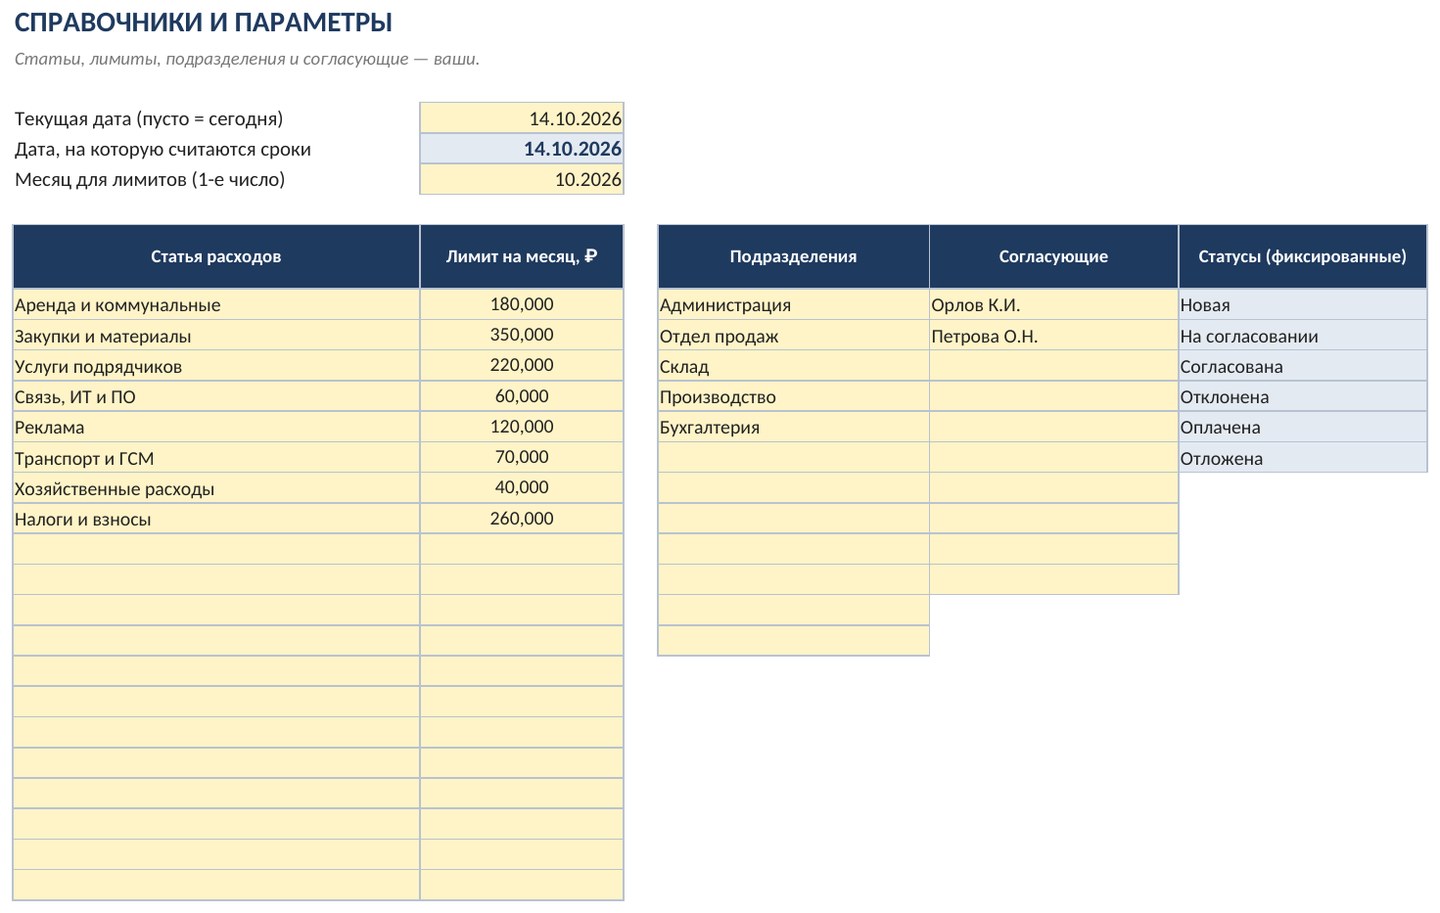The image size is (1440, 913).
Task: Click the 'Статья расходов' column header
Action: pos(216,256)
